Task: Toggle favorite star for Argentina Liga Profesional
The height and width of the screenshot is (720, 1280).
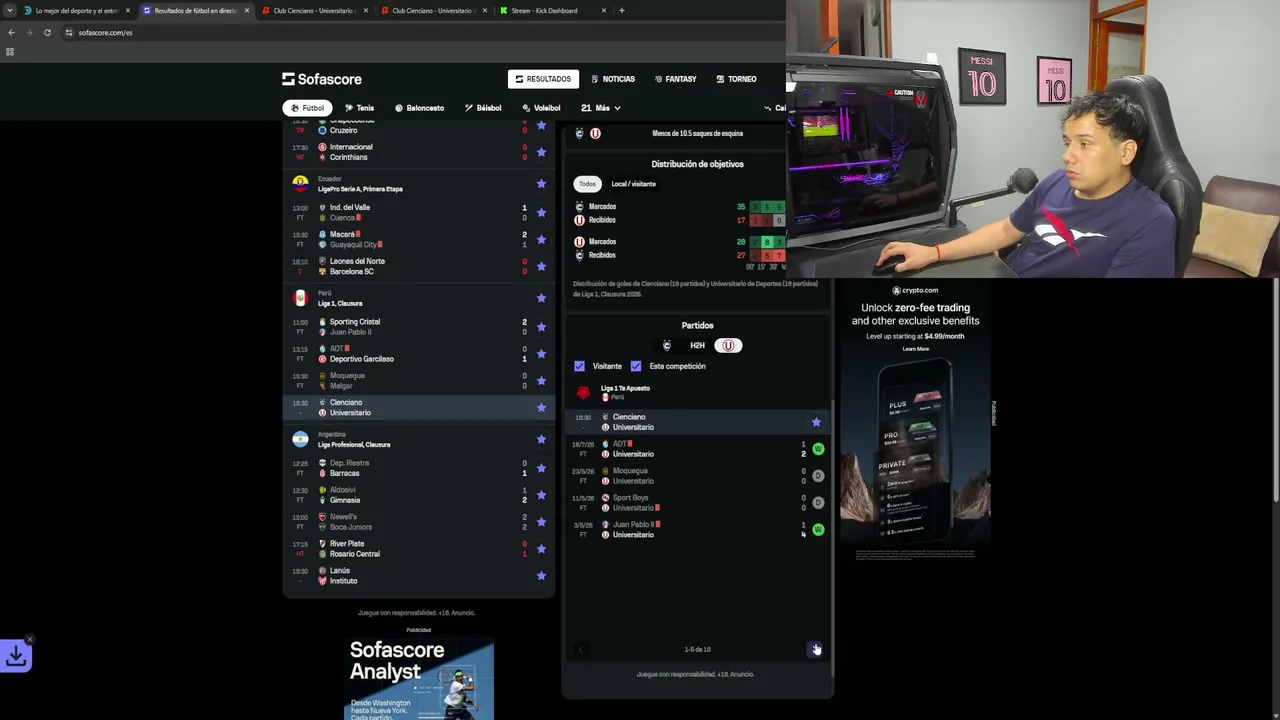Action: pyautogui.click(x=541, y=439)
